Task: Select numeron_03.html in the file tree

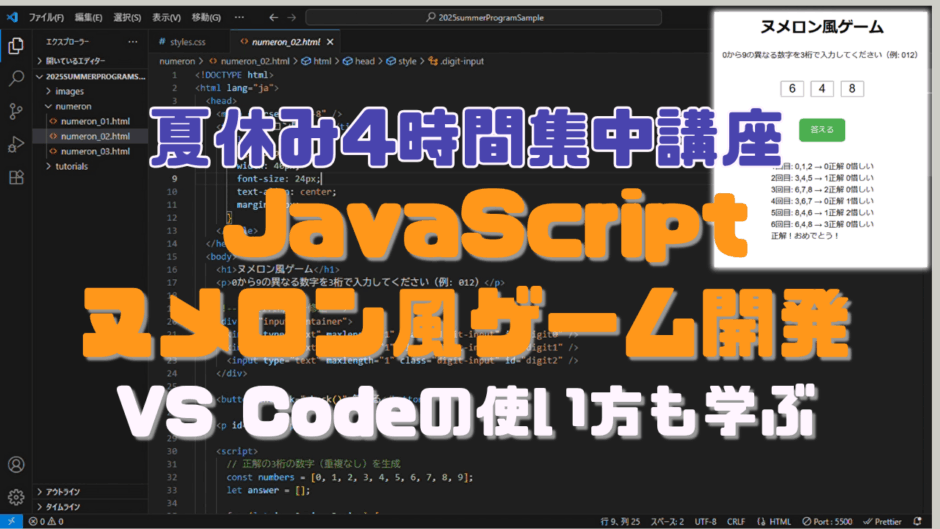Action: coord(95,151)
